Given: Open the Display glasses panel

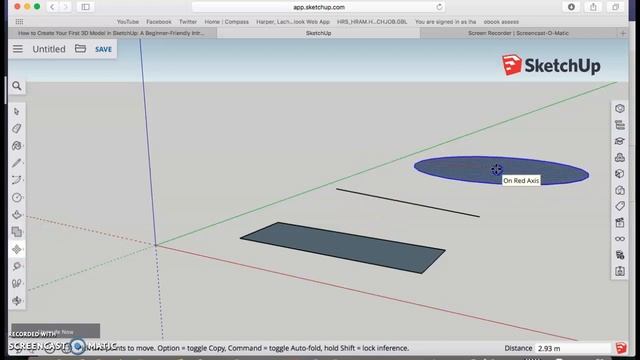Looking at the screenshot, I should [620, 239].
